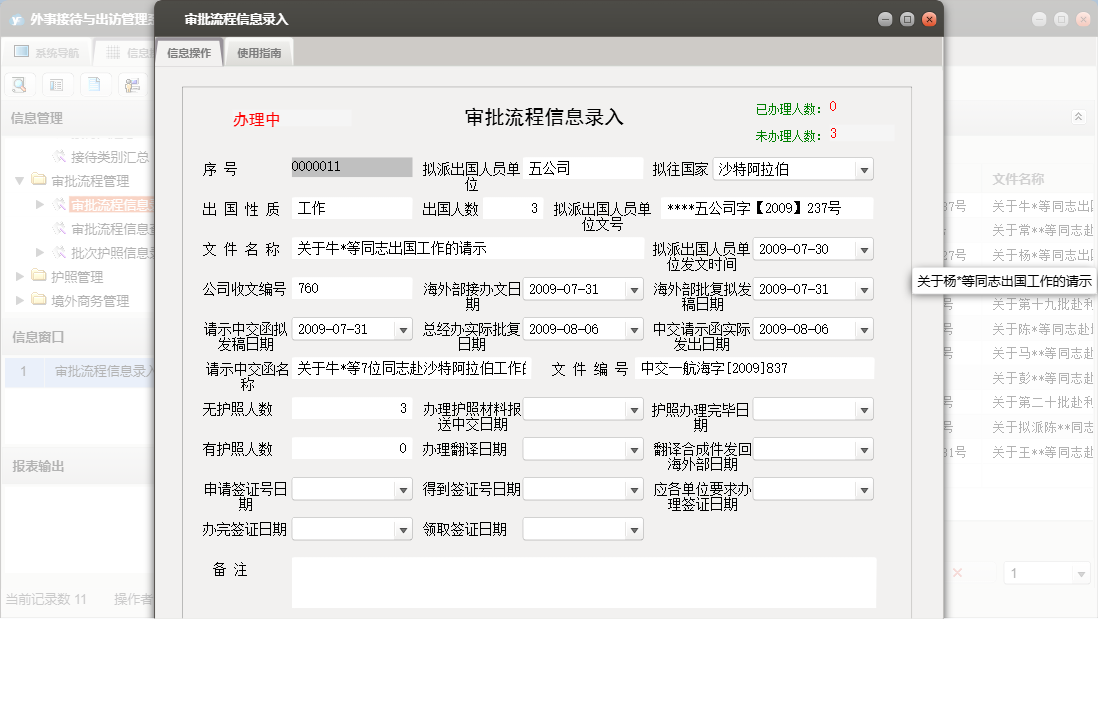The width and height of the screenshot is (1098, 715).
Task: Select the 信息操作 tab
Action: tap(188, 51)
